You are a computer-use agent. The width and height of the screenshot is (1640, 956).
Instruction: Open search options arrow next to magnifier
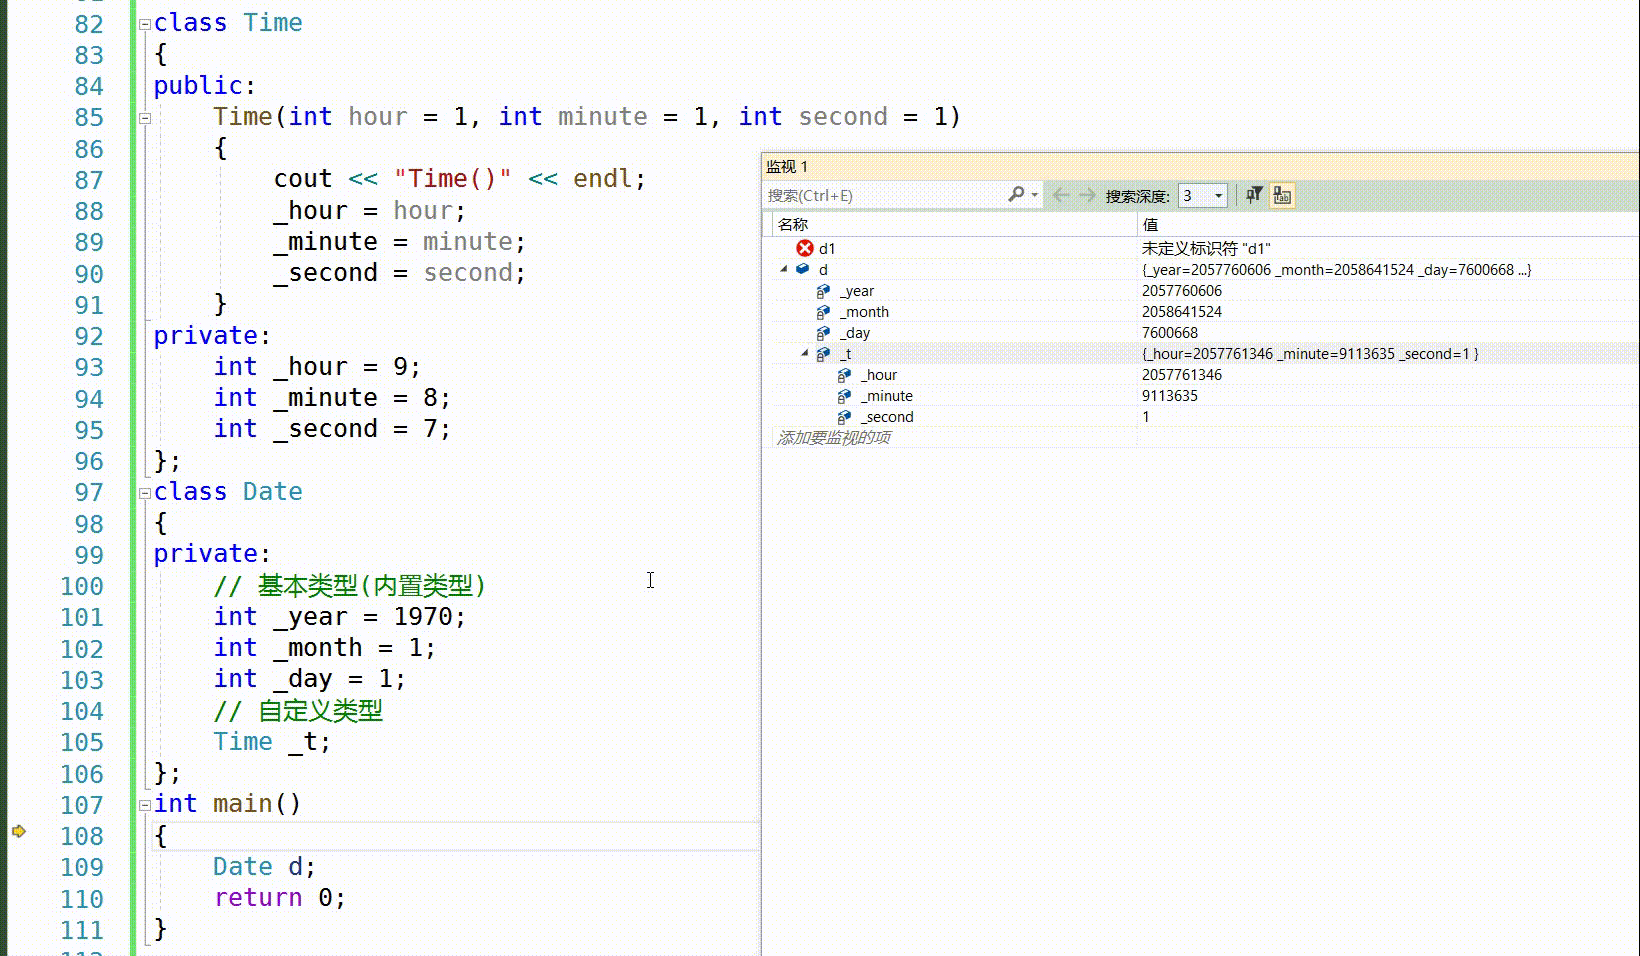pos(1035,195)
